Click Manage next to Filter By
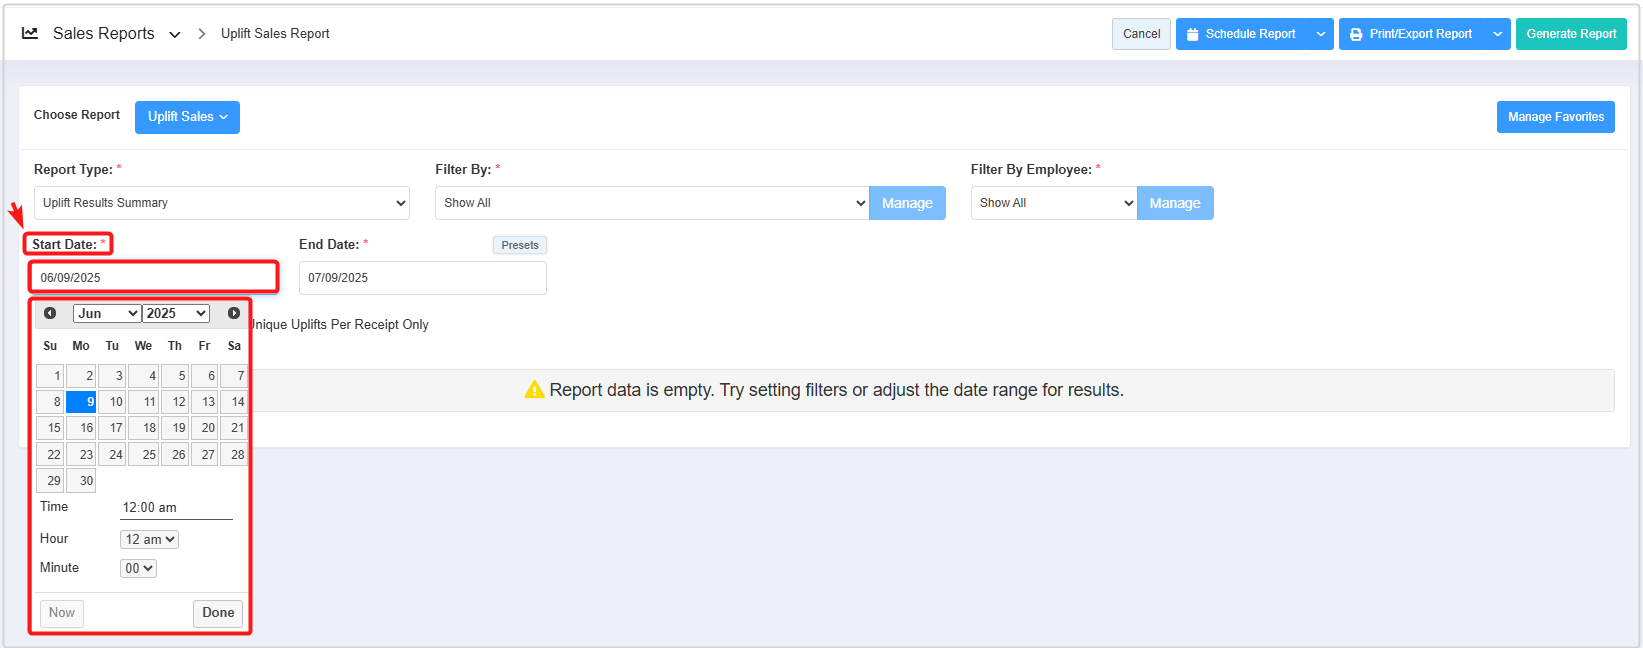The height and width of the screenshot is (648, 1643). tap(907, 203)
